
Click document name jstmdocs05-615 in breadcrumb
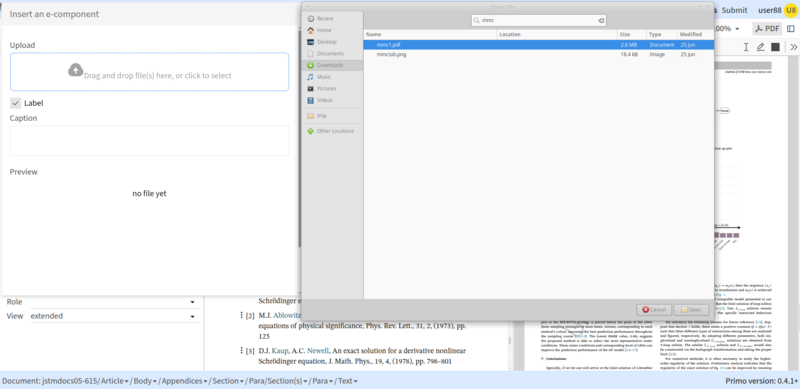click(69, 381)
